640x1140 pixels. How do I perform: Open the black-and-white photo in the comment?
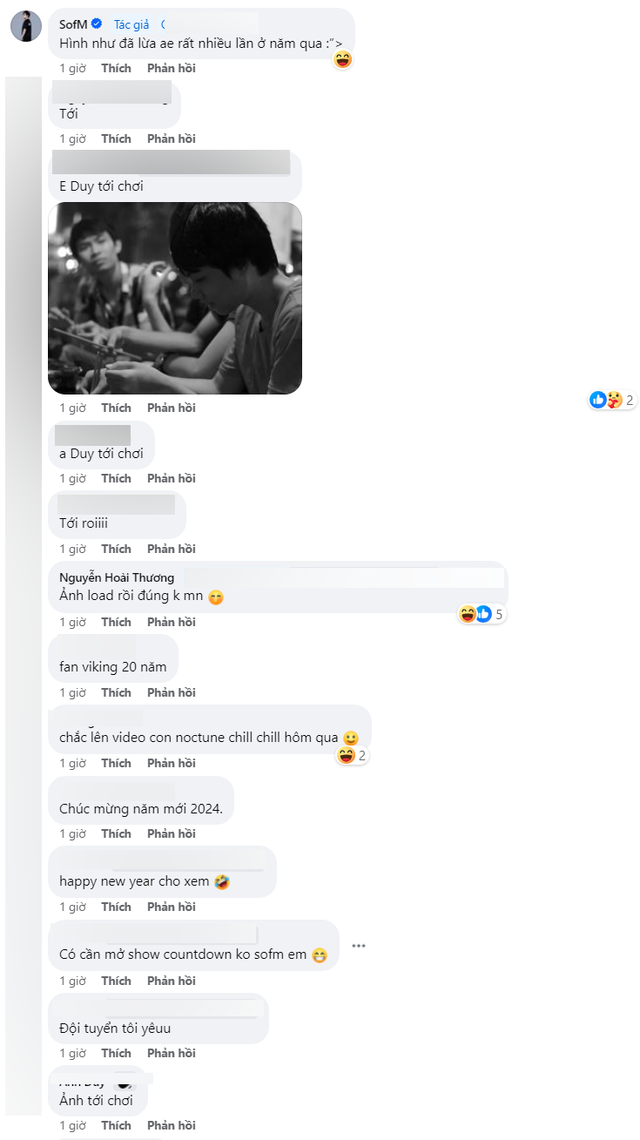tap(175, 299)
